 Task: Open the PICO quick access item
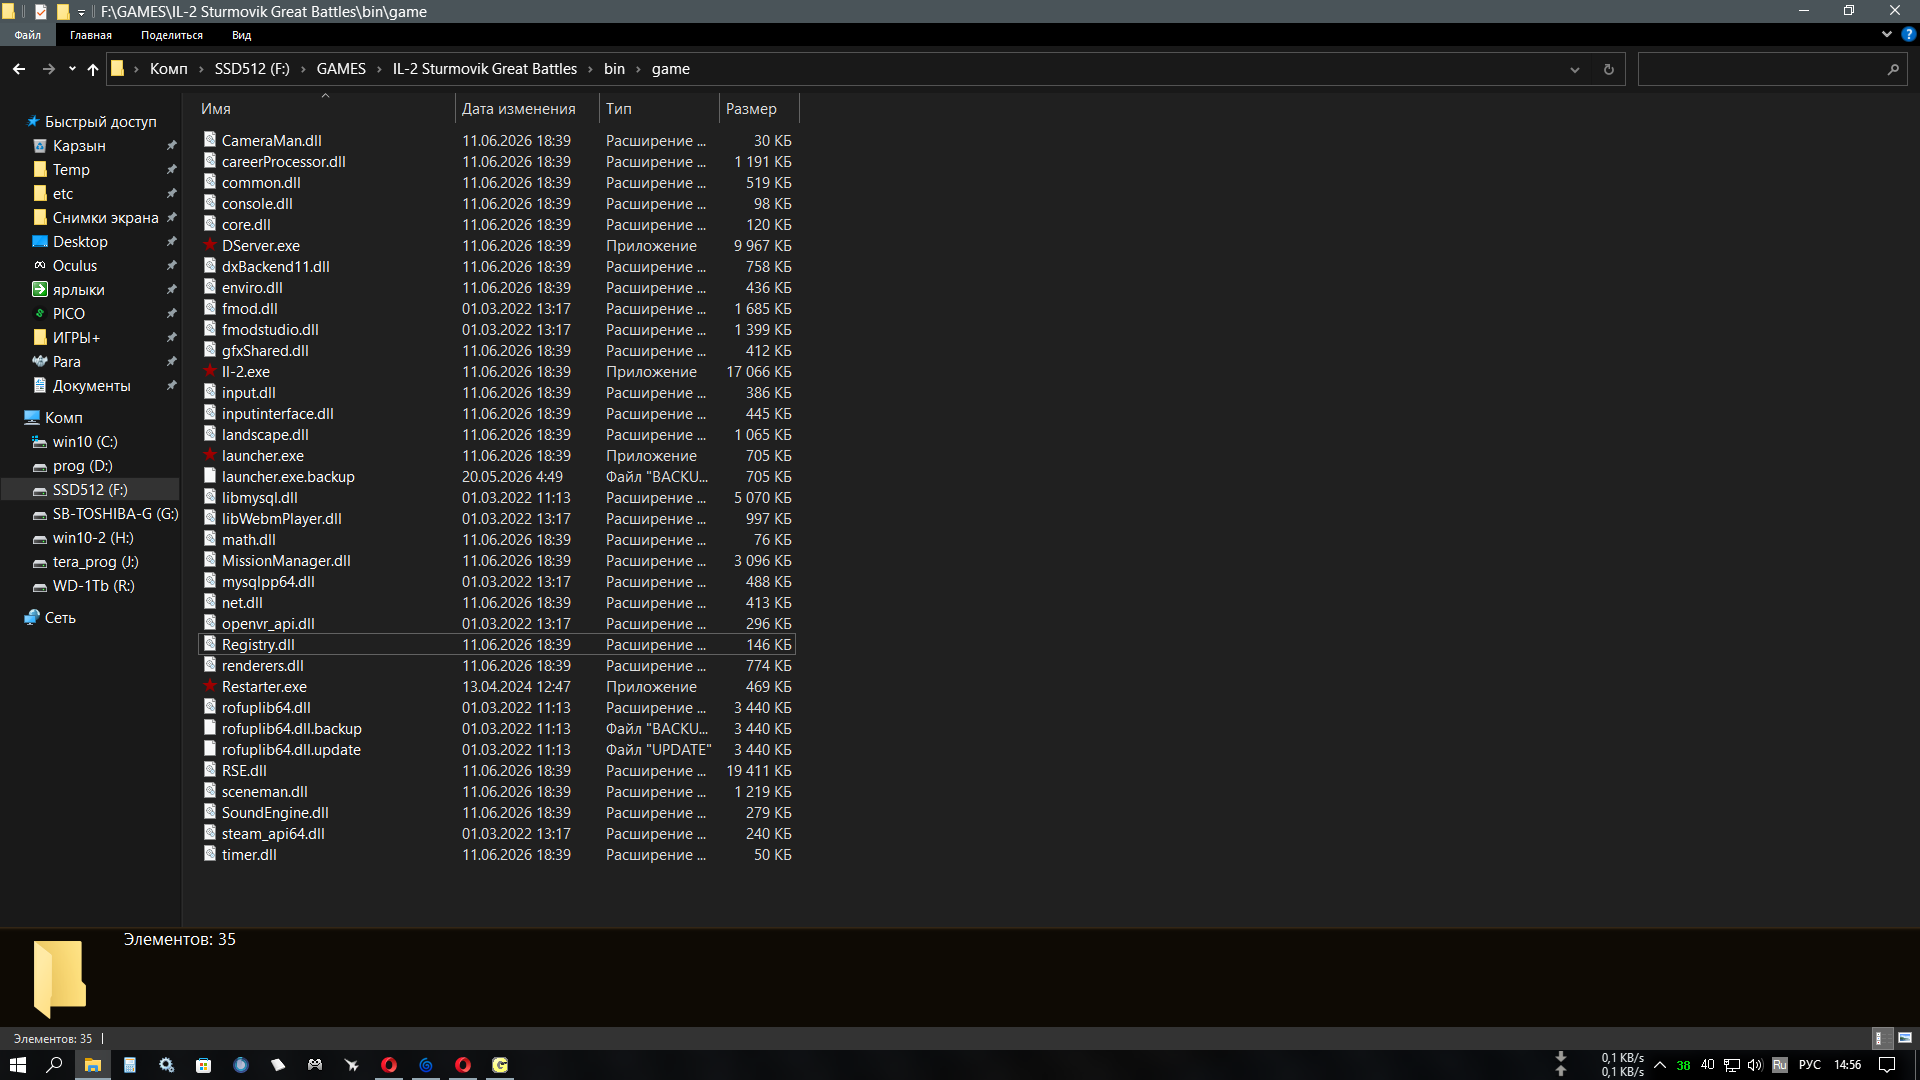pos(68,314)
